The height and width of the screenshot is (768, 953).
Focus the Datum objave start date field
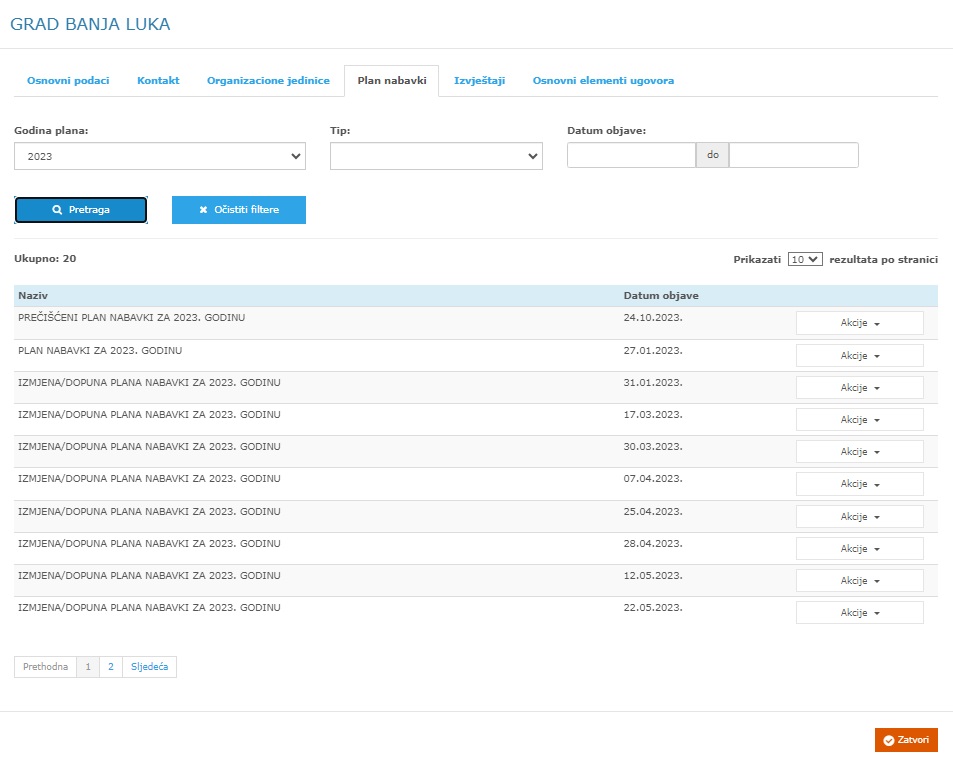coord(631,155)
